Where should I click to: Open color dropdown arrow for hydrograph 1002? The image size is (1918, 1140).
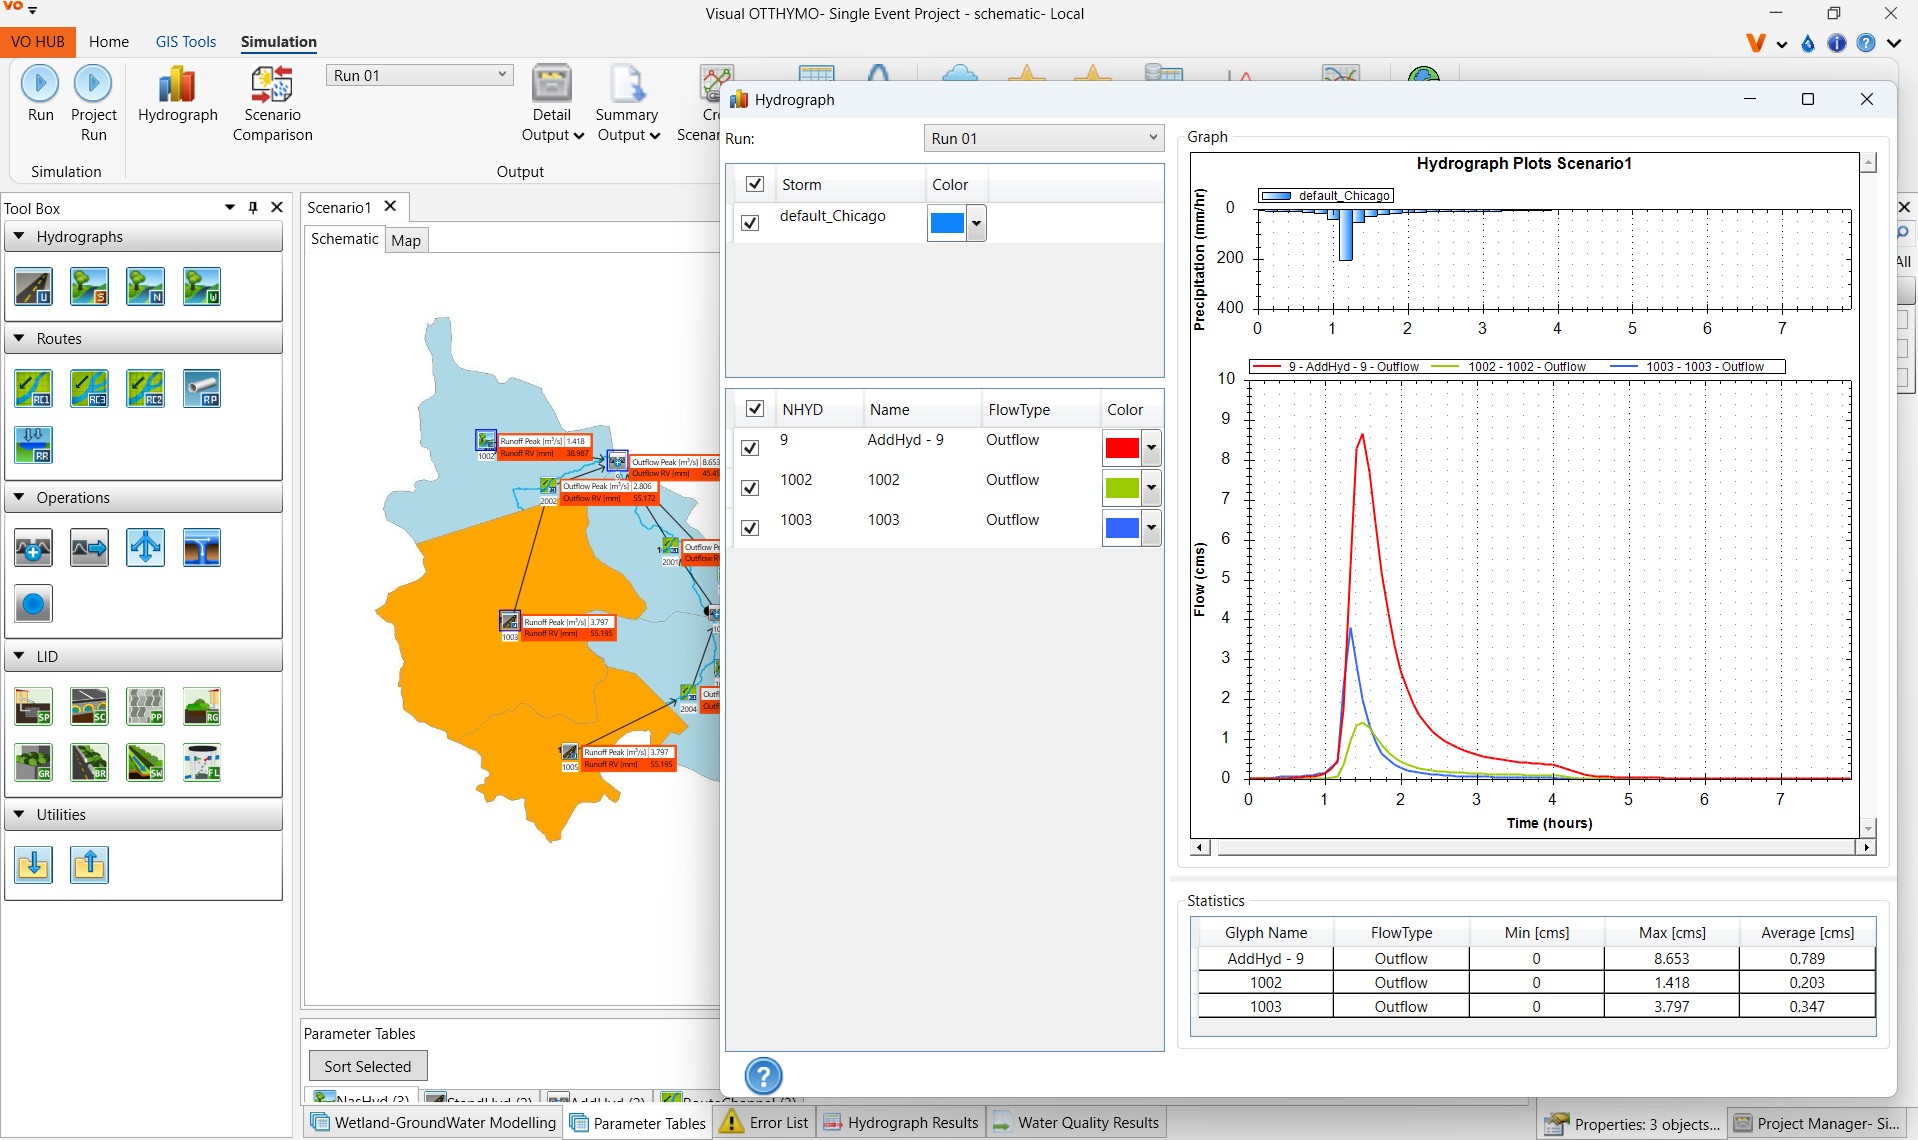click(x=1151, y=488)
